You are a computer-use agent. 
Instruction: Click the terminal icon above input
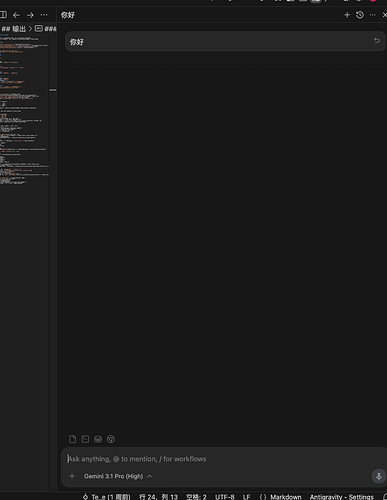point(85,439)
